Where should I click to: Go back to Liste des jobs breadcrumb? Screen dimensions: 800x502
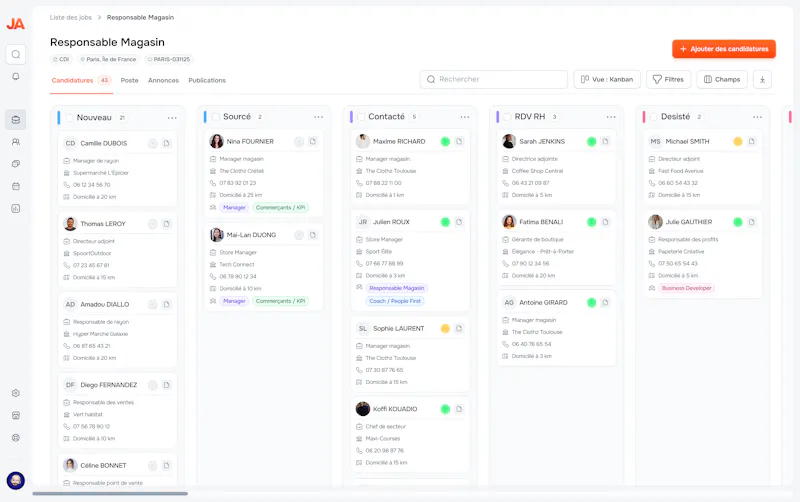[x=71, y=17]
